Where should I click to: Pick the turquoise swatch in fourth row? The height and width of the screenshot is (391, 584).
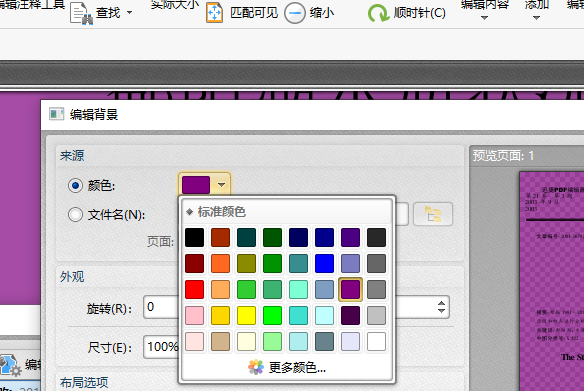(x=298, y=316)
